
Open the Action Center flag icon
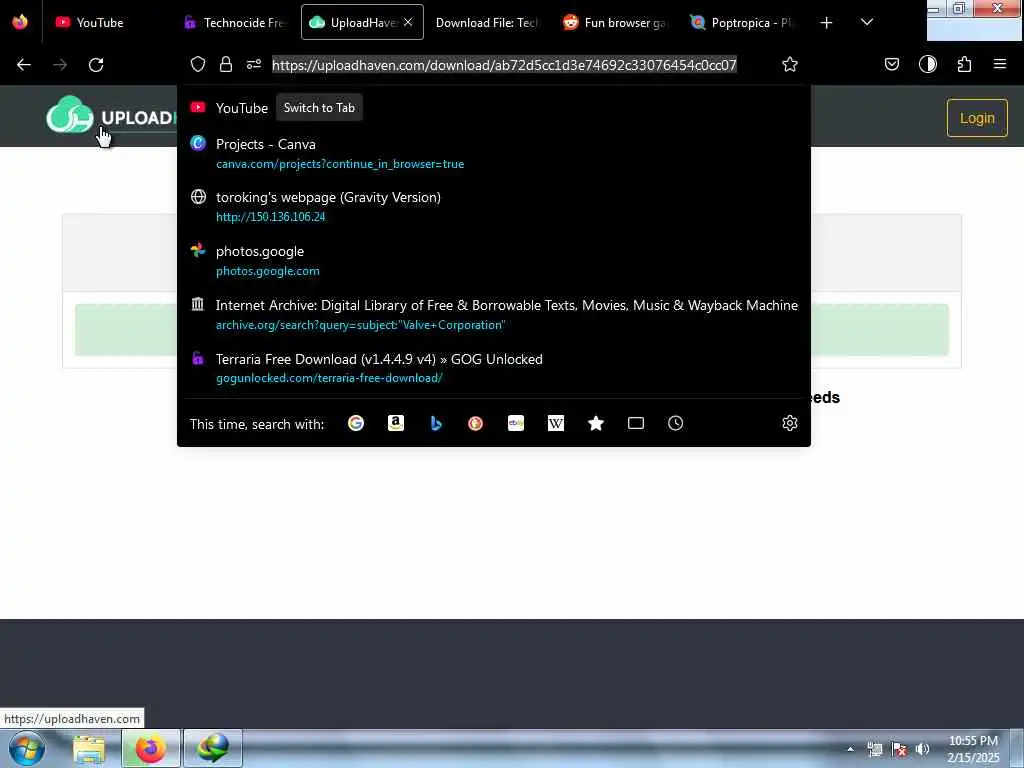899,749
